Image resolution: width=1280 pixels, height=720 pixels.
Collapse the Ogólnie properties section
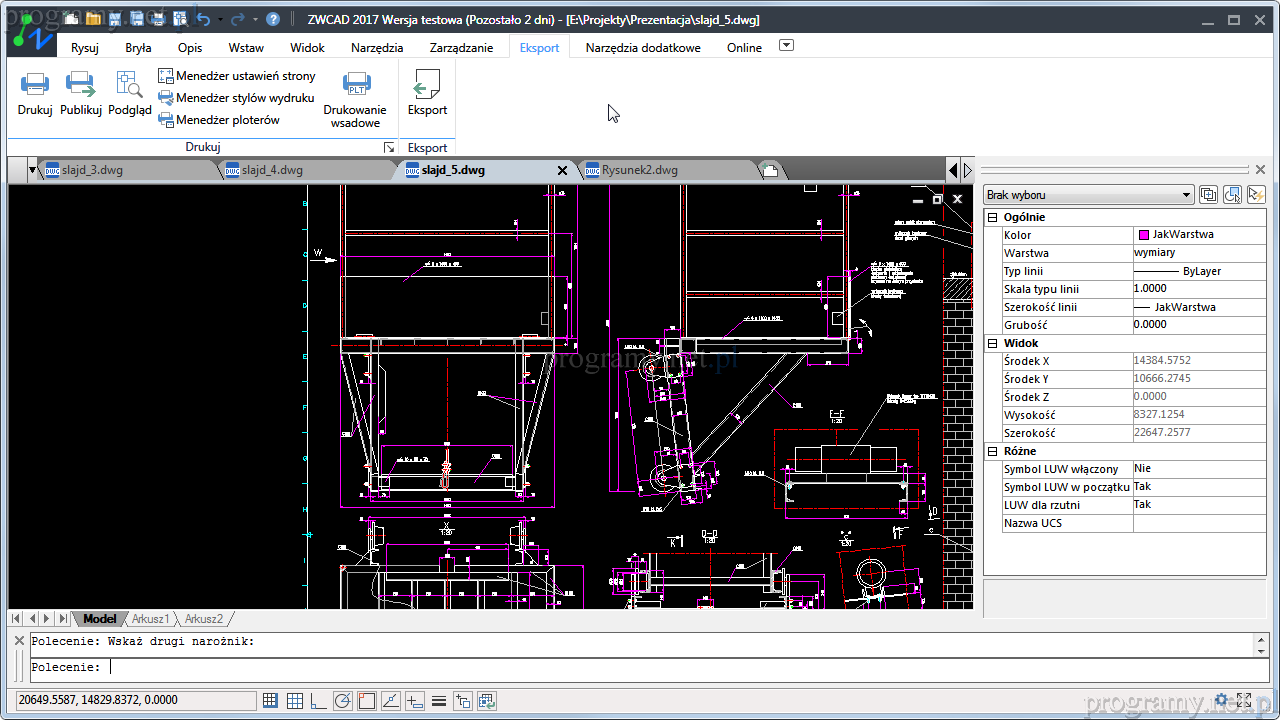tap(993, 217)
